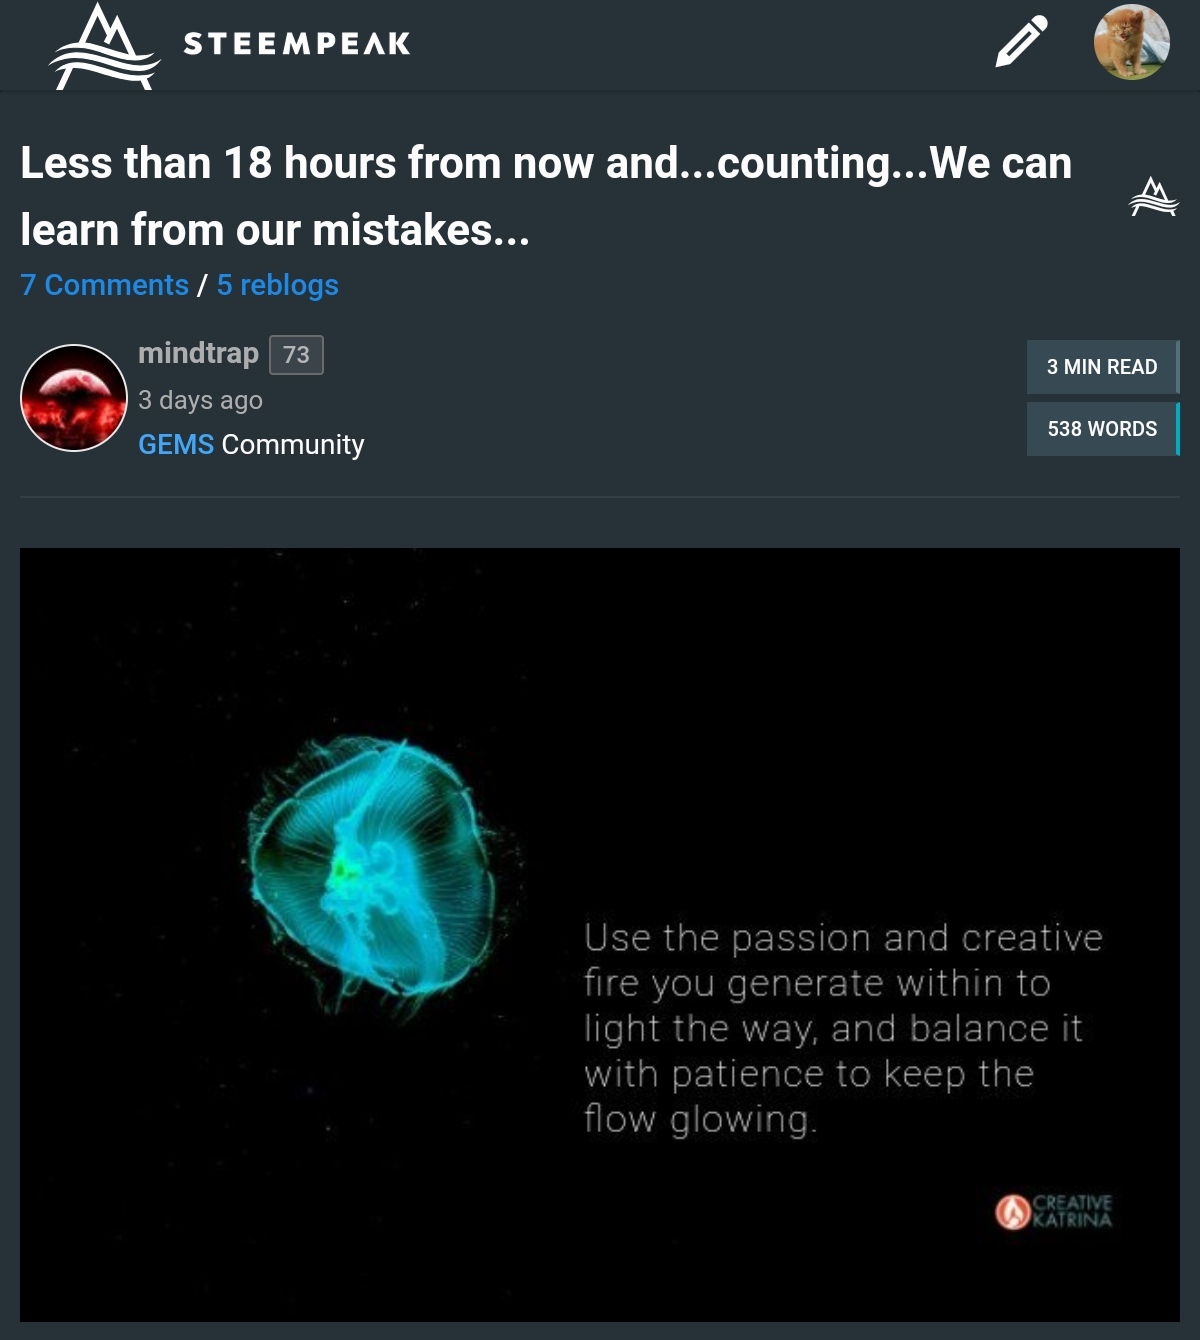Click the quote text in image

(843, 1028)
